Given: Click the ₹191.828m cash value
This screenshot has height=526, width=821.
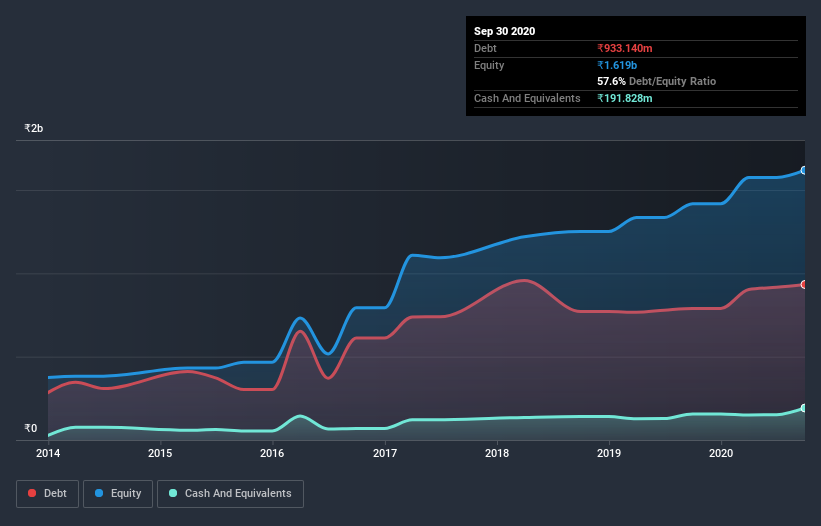Looking at the screenshot, I should [625, 98].
